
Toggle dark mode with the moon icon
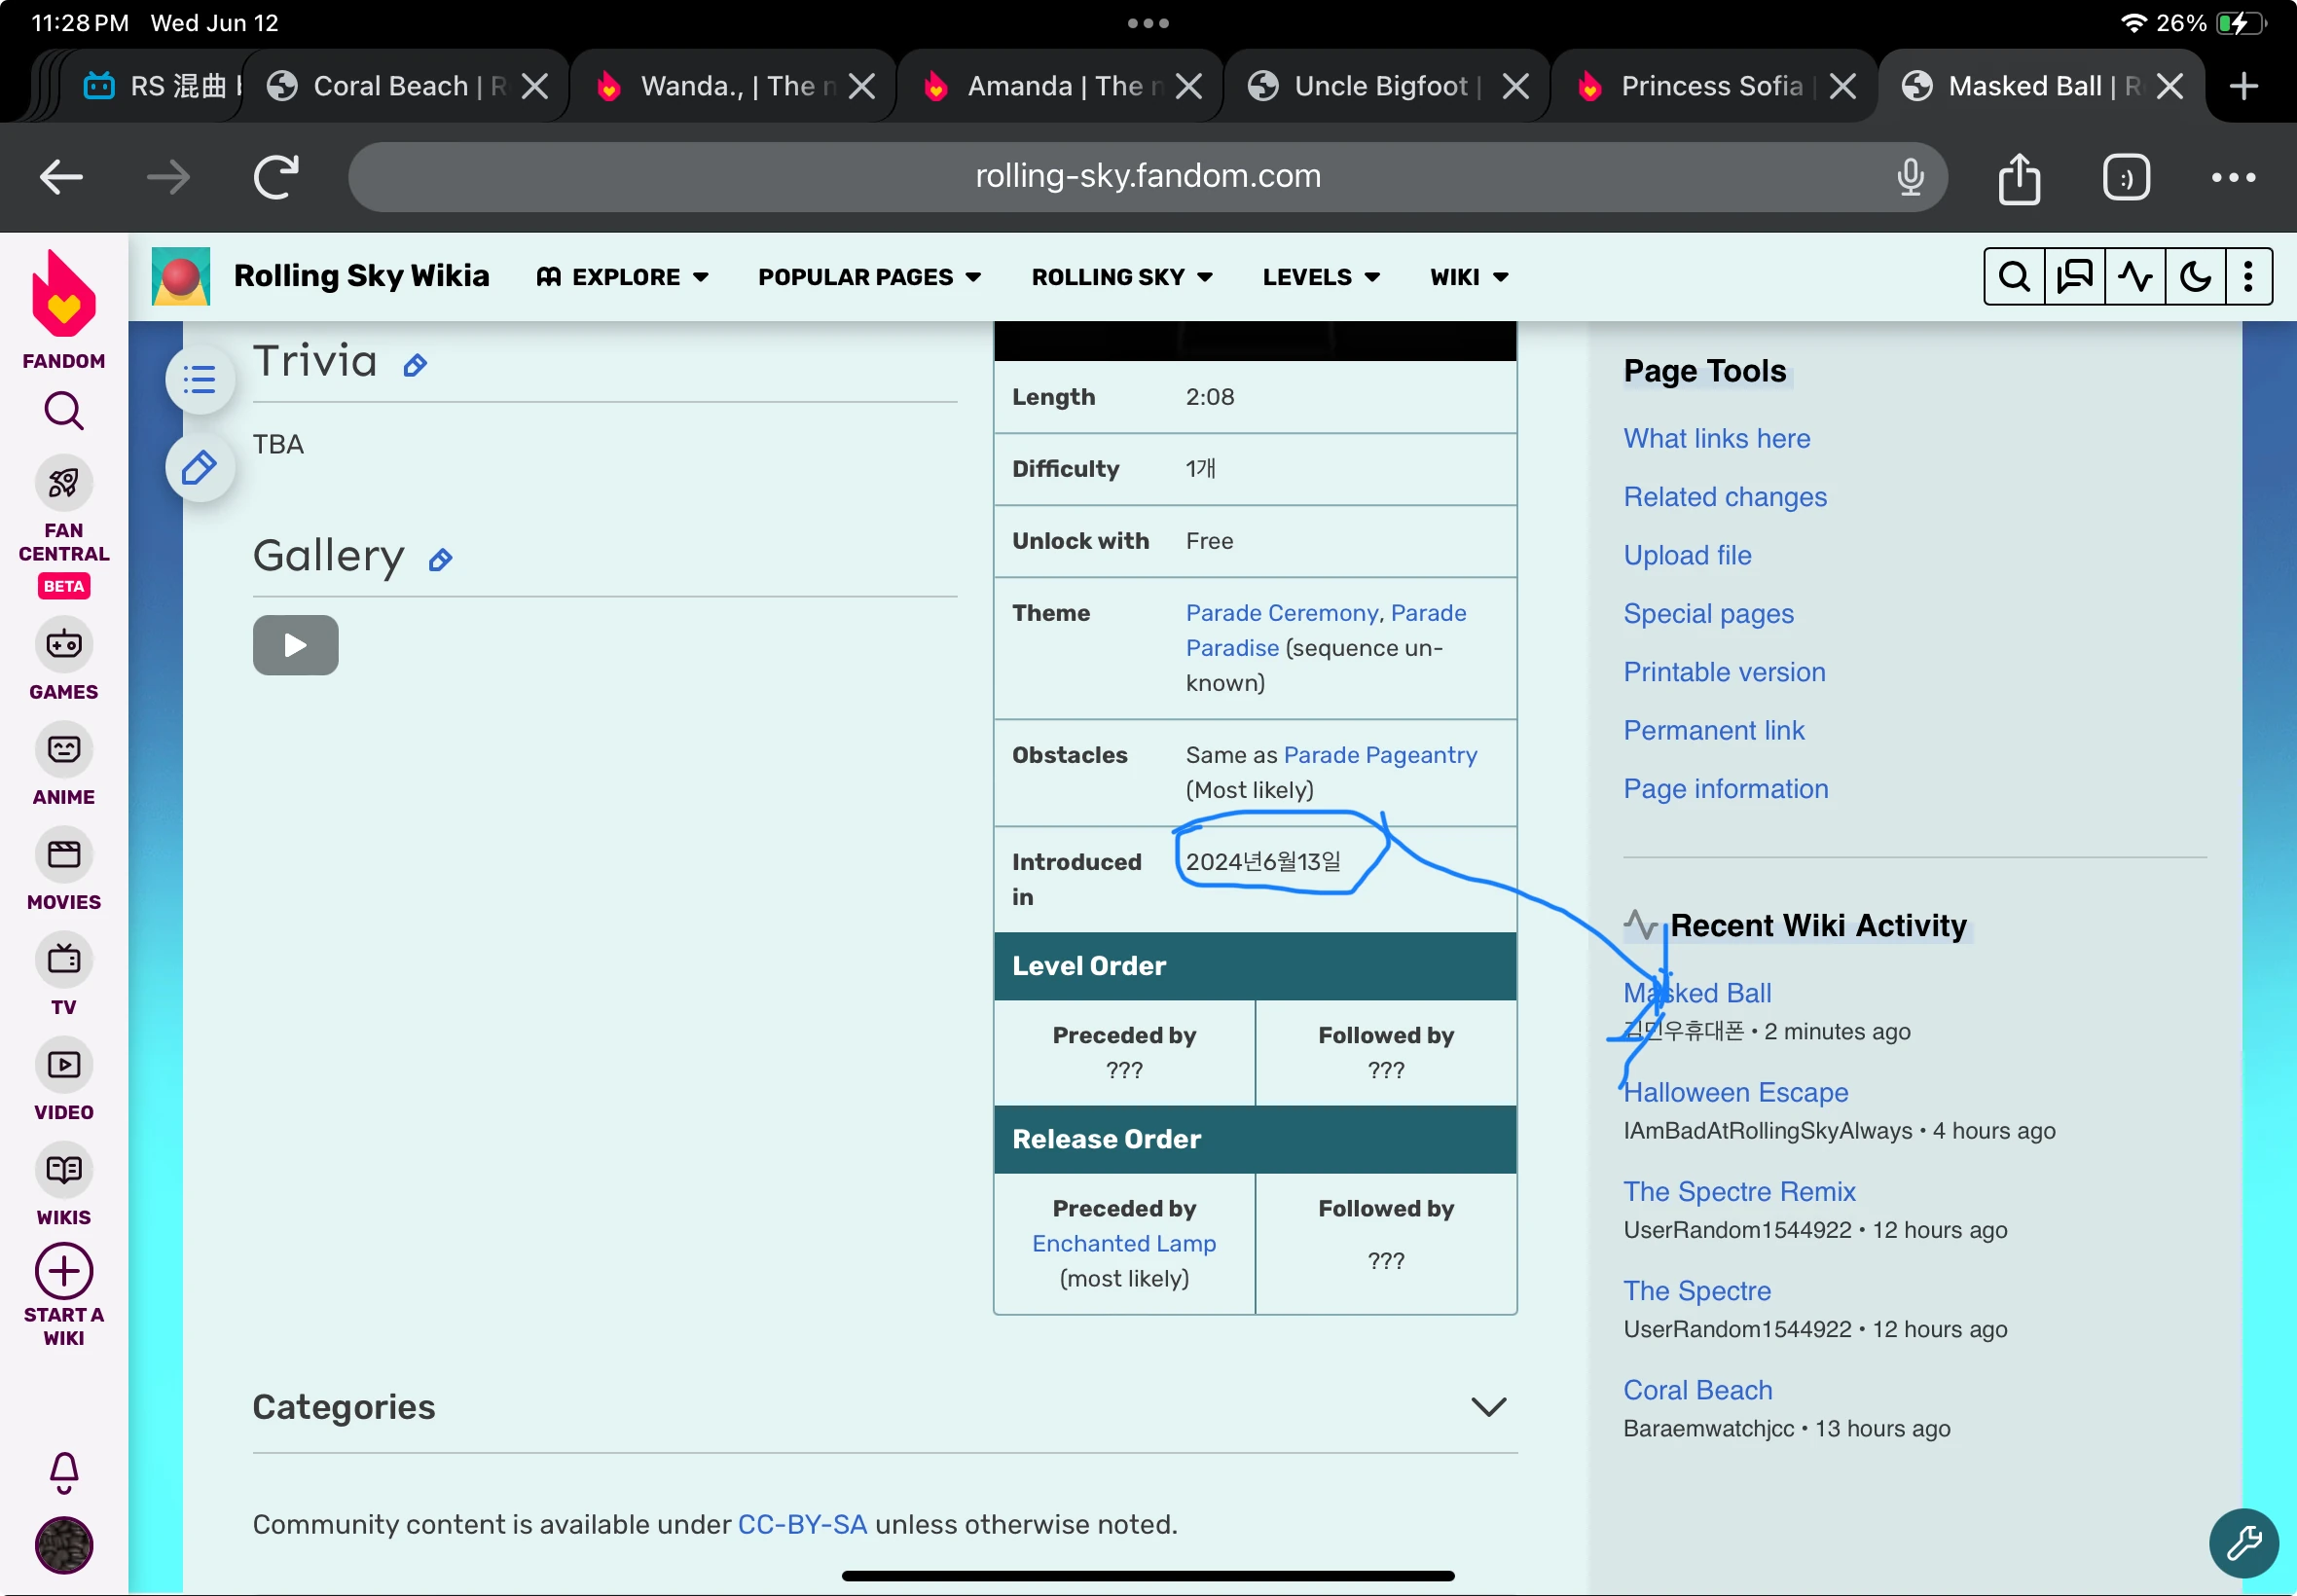tap(2195, 276)
